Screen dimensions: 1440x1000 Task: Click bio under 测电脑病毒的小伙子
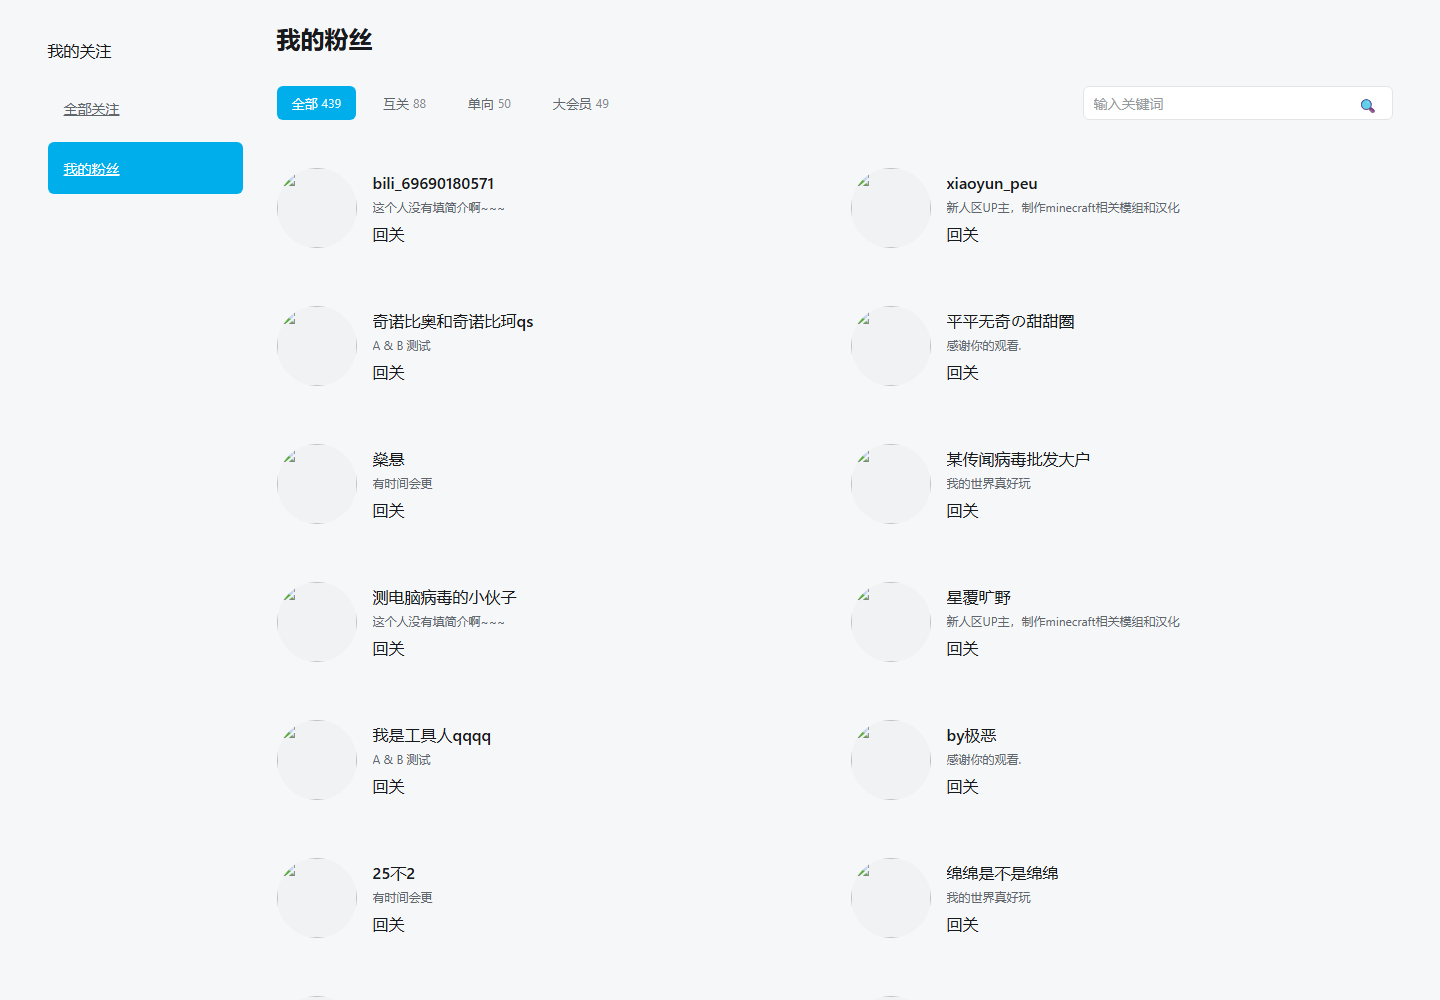pyautogui.click(x=438, y=622)
